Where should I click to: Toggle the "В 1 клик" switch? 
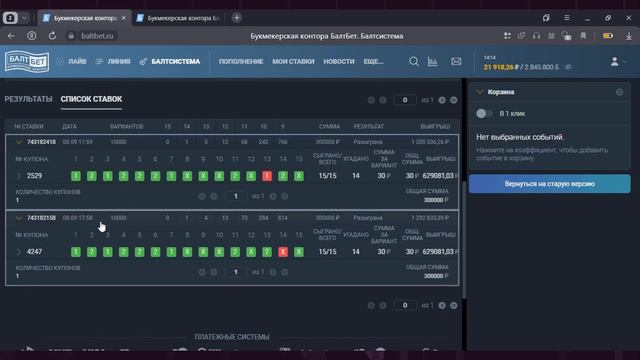pyautogui.click(x=484, y=113)
